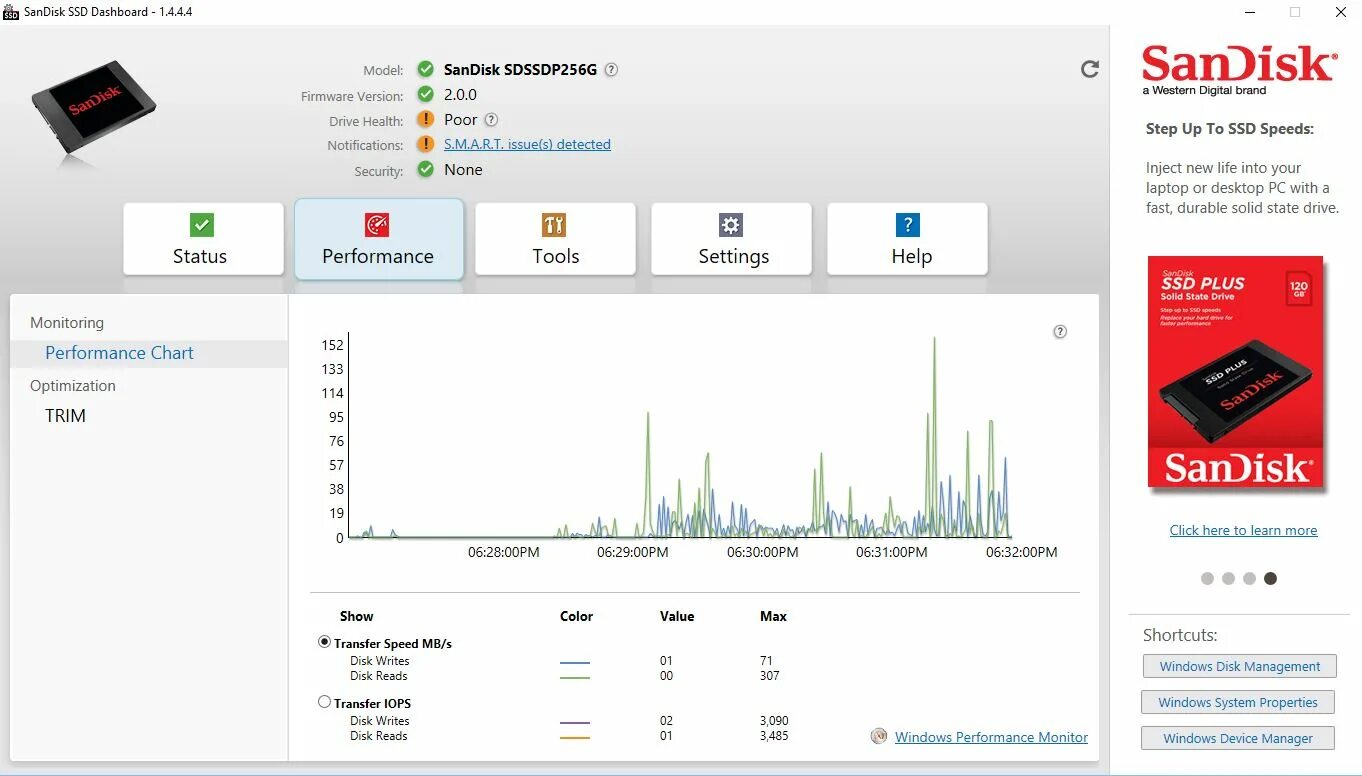The height and width of the screenshot is (776, 1362).
Task: Click the 307 max Disk Reads value
Action: [769, 676]
